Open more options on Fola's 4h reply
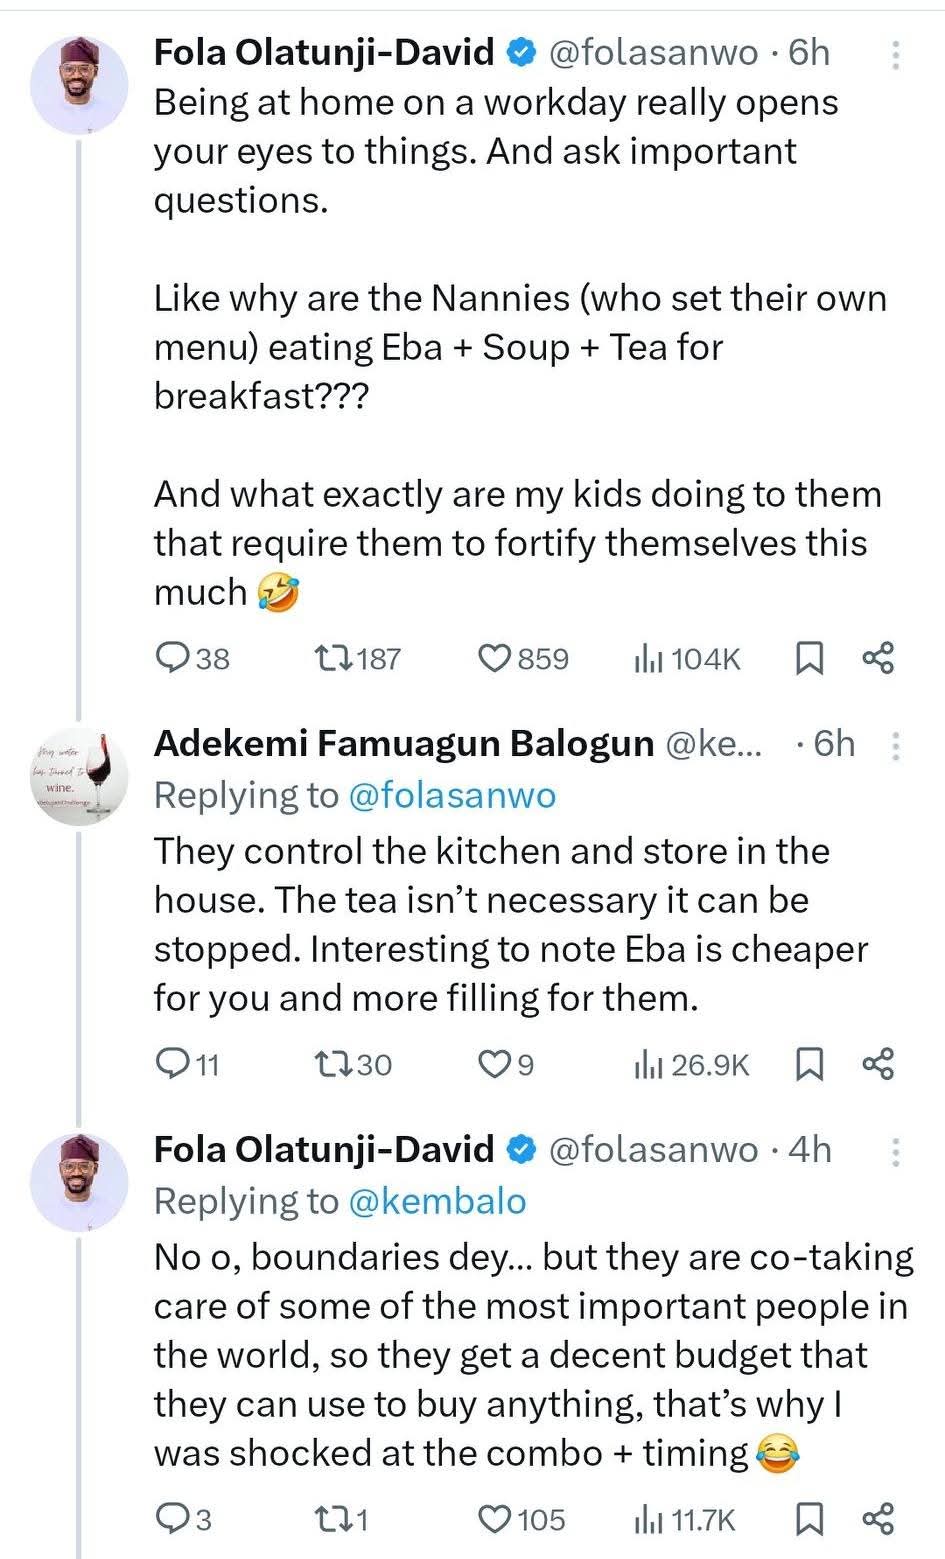Viewport: 945px width, 1559px height. [895, 1152]
